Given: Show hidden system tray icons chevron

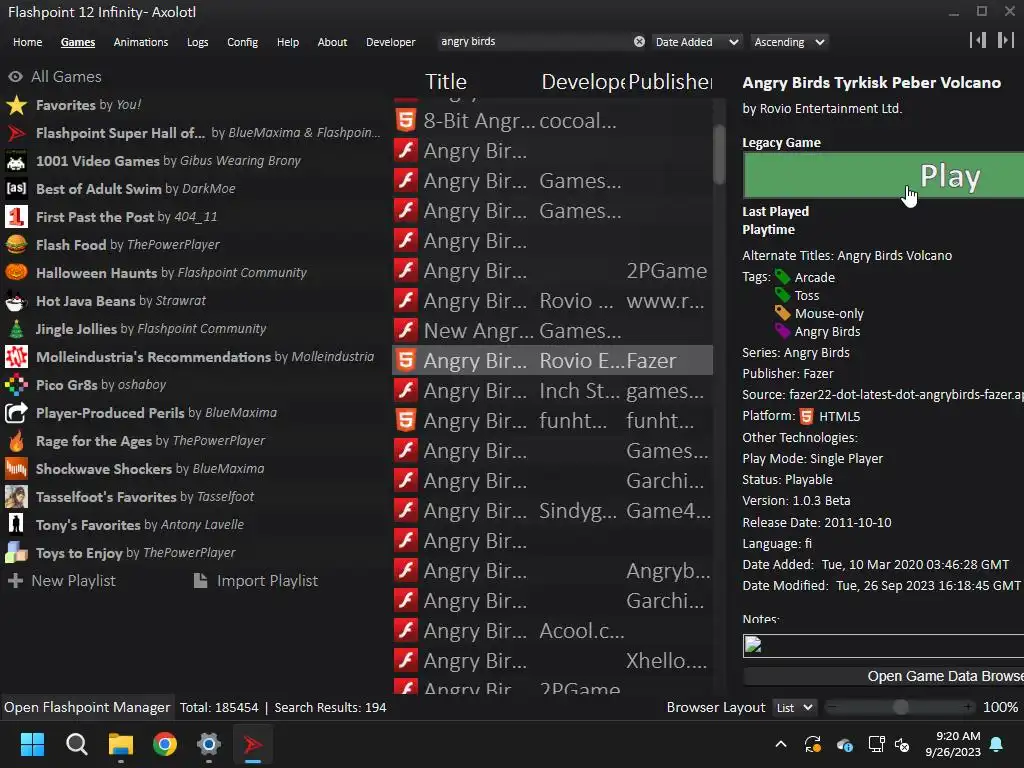Looking at the screenshot, I should point(781,744).
